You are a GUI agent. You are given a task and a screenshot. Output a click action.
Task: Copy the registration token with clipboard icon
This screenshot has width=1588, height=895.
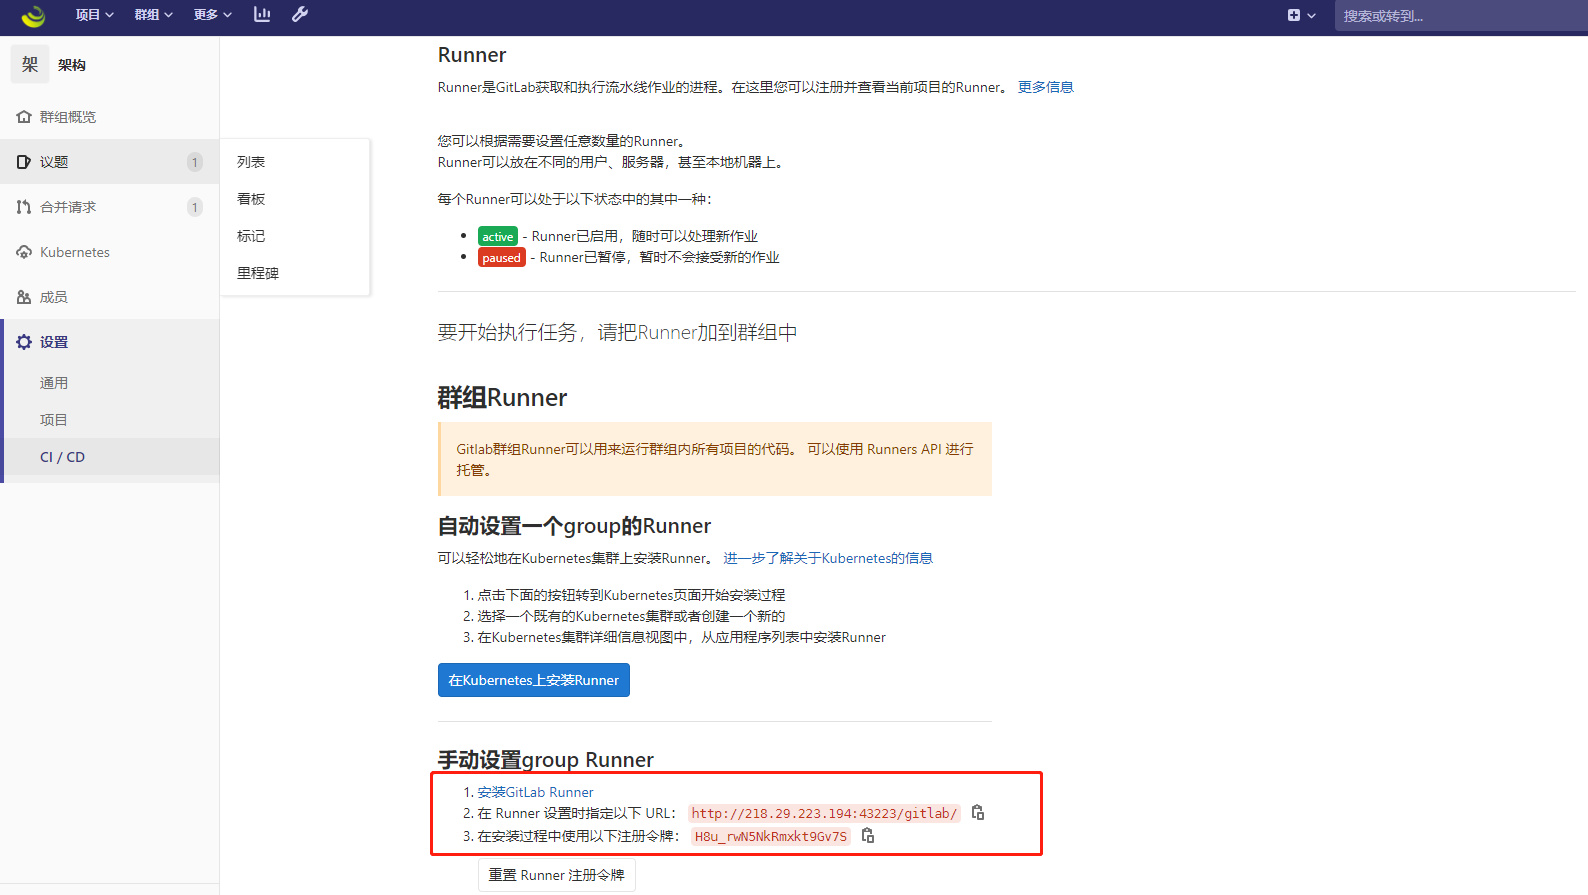click(868, 836)
